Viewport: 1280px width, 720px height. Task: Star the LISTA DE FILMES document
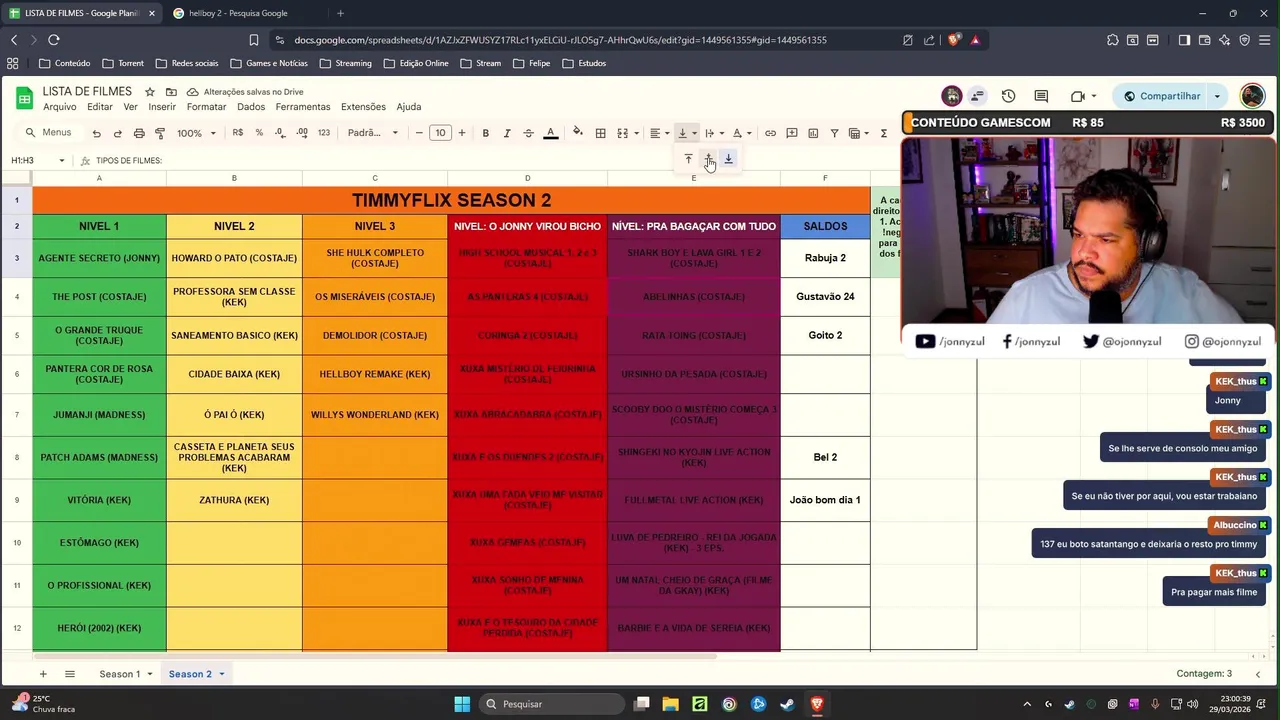(x=150, y=92)
